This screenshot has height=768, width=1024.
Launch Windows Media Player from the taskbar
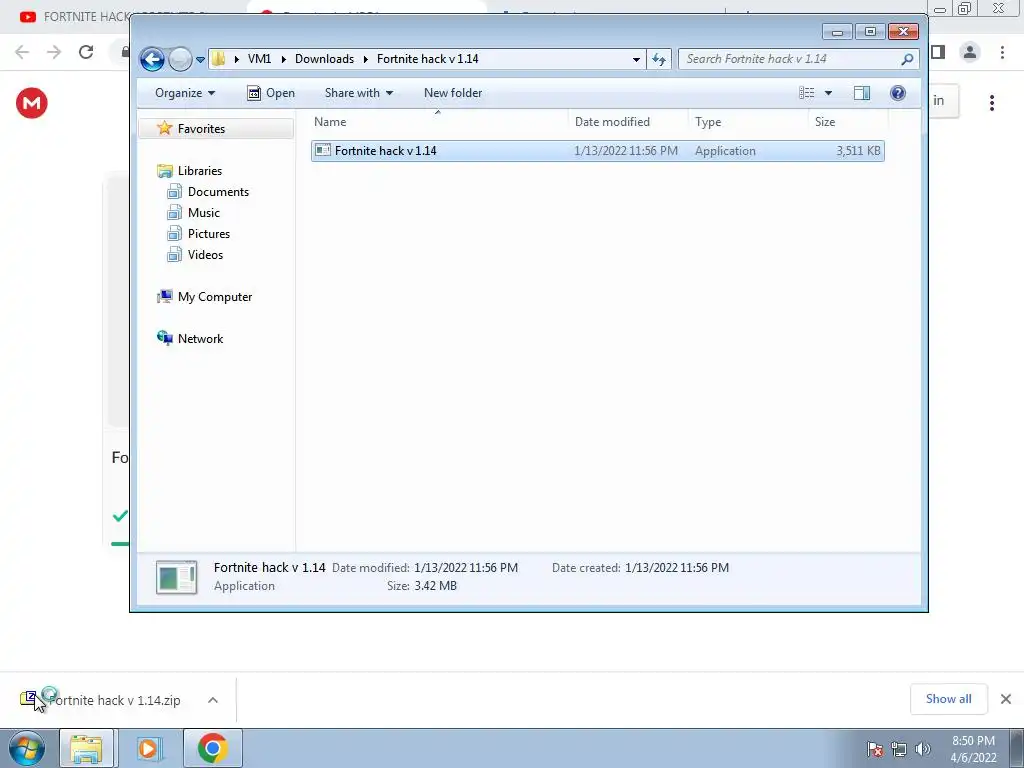(x=148, y=748)
